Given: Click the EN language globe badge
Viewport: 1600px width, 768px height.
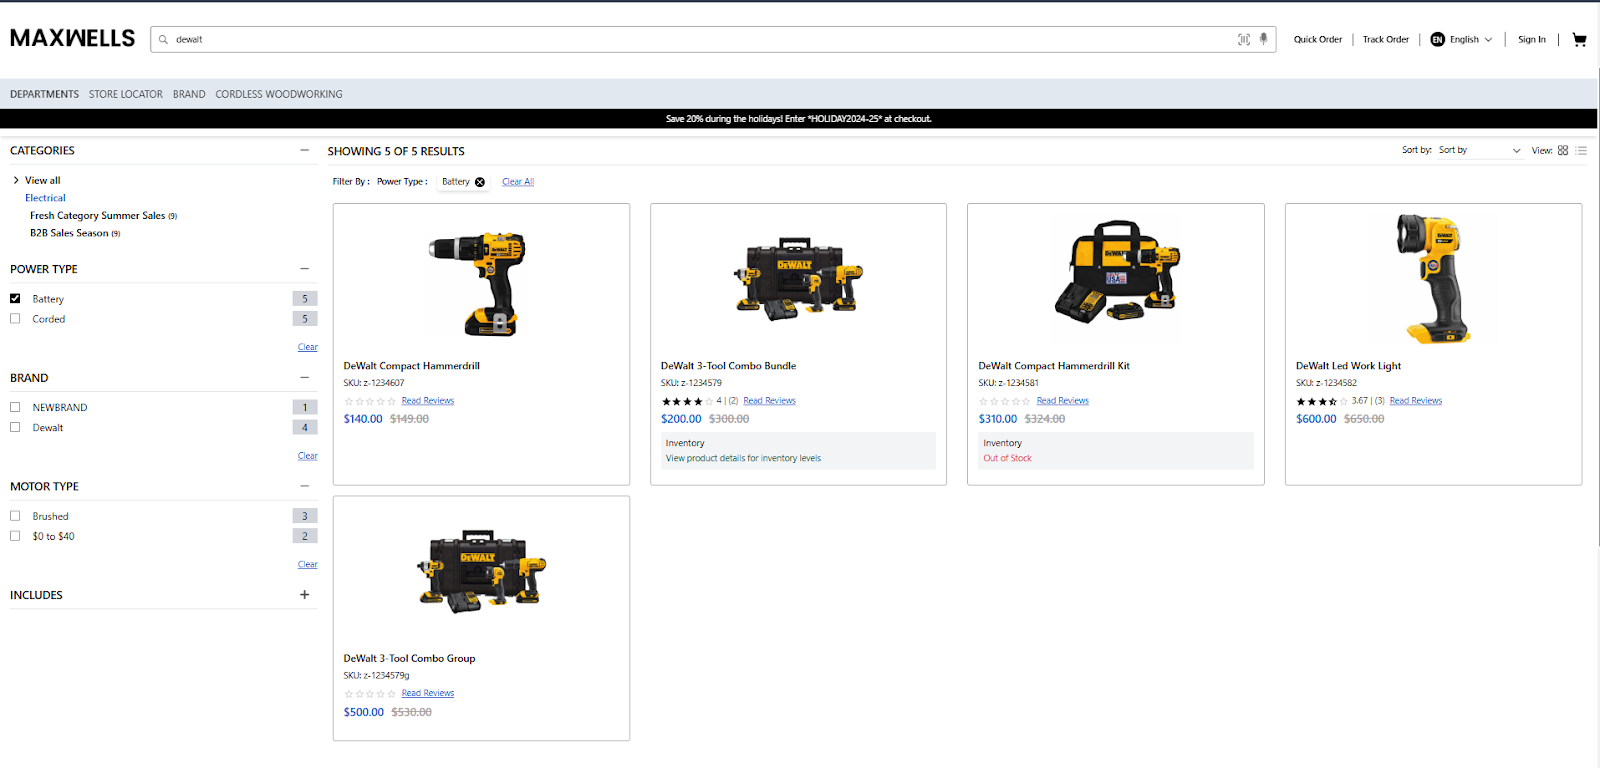Looking at the screenshot, I should [1437, 40].
